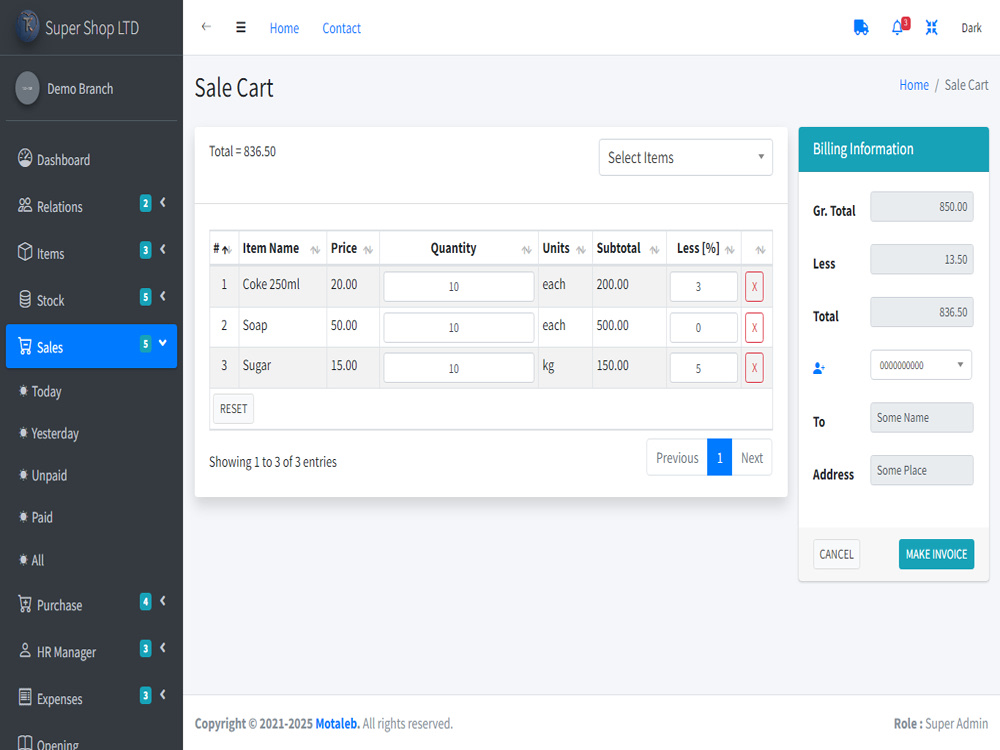This screenshot has height=750, width=1000.
Task: Click the Stock badge showing 5
Action: coord(145,297)
